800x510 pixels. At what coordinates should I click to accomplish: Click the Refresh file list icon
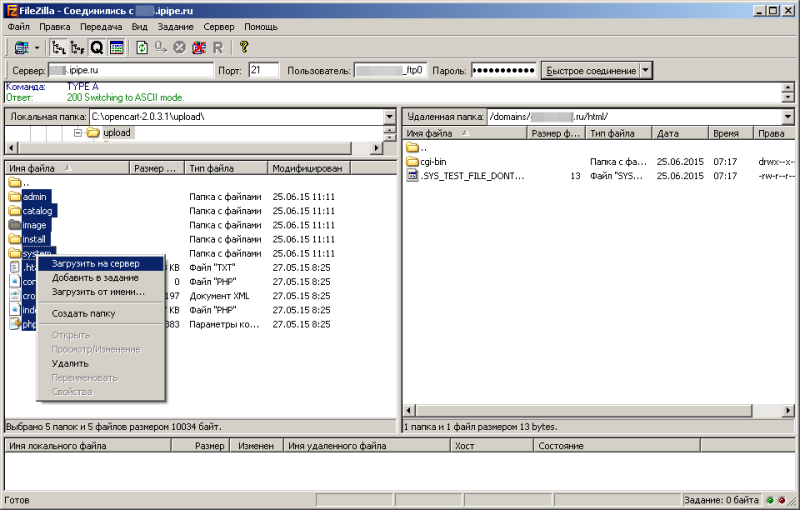pos(142,47)
